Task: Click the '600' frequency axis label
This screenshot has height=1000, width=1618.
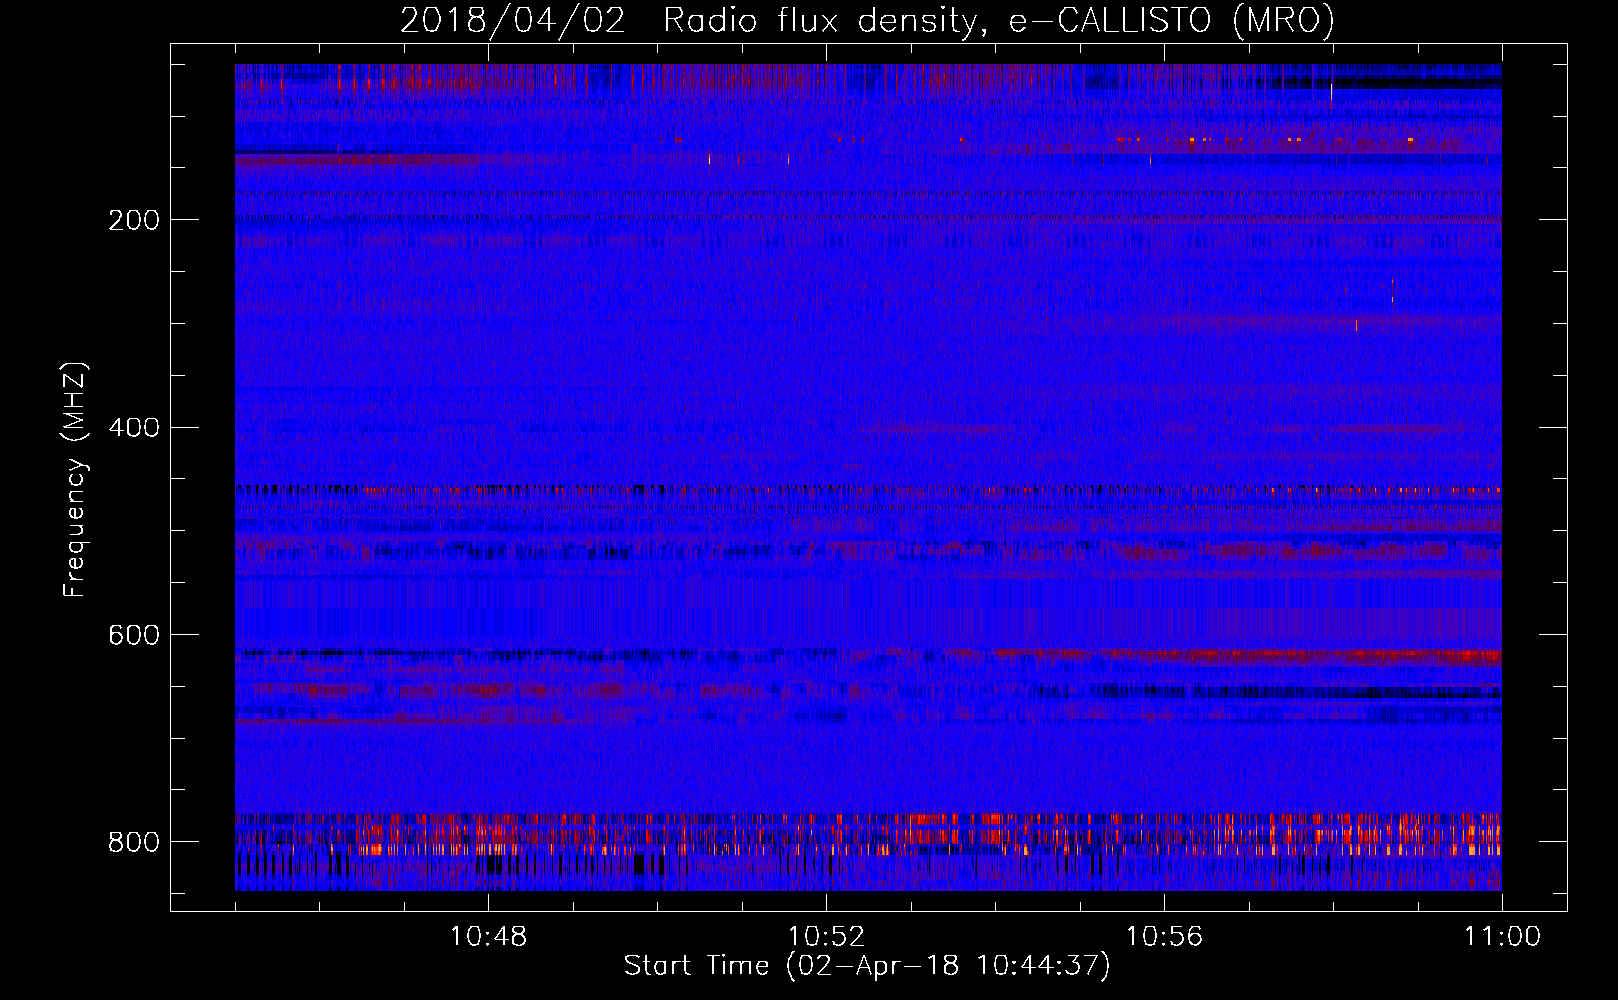Action: pyautogui.click(x=133, y=636)
